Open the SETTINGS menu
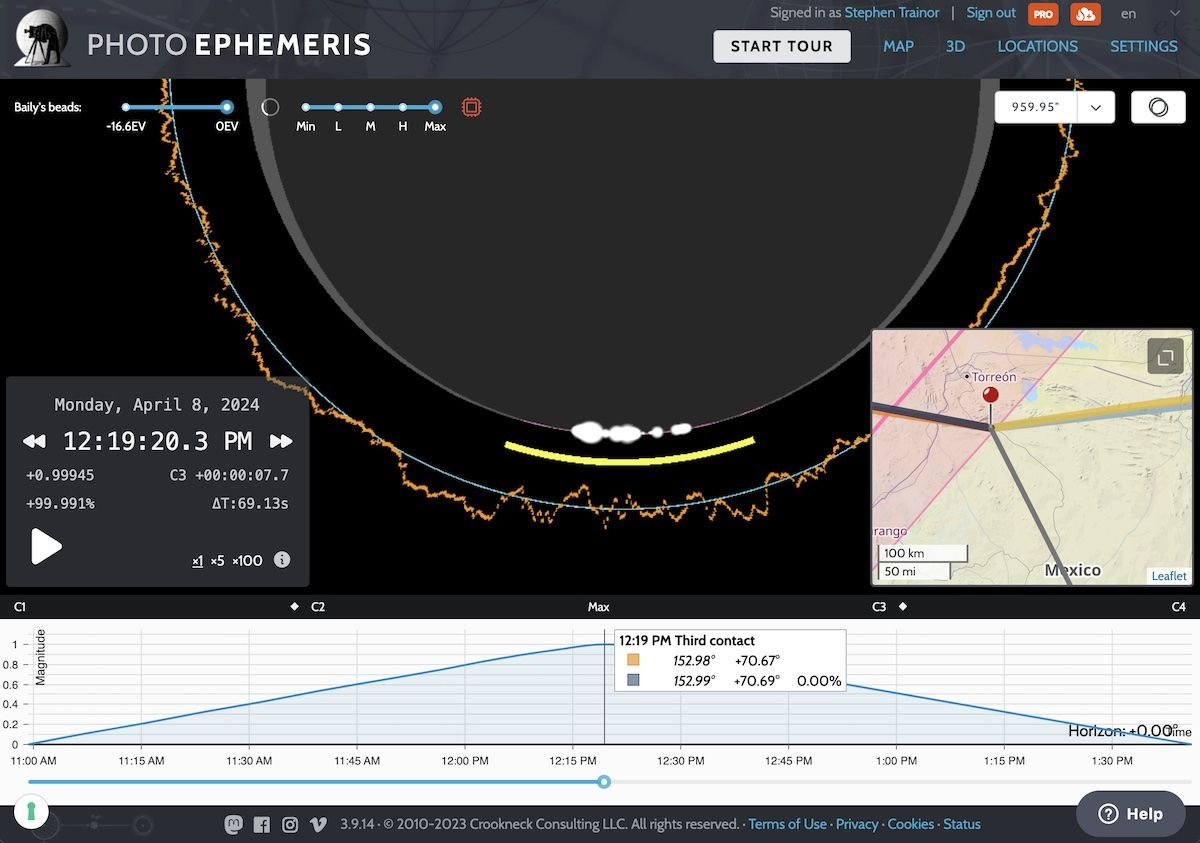The height and width of the screenshot is (843, 1200). coord(1144,46)
